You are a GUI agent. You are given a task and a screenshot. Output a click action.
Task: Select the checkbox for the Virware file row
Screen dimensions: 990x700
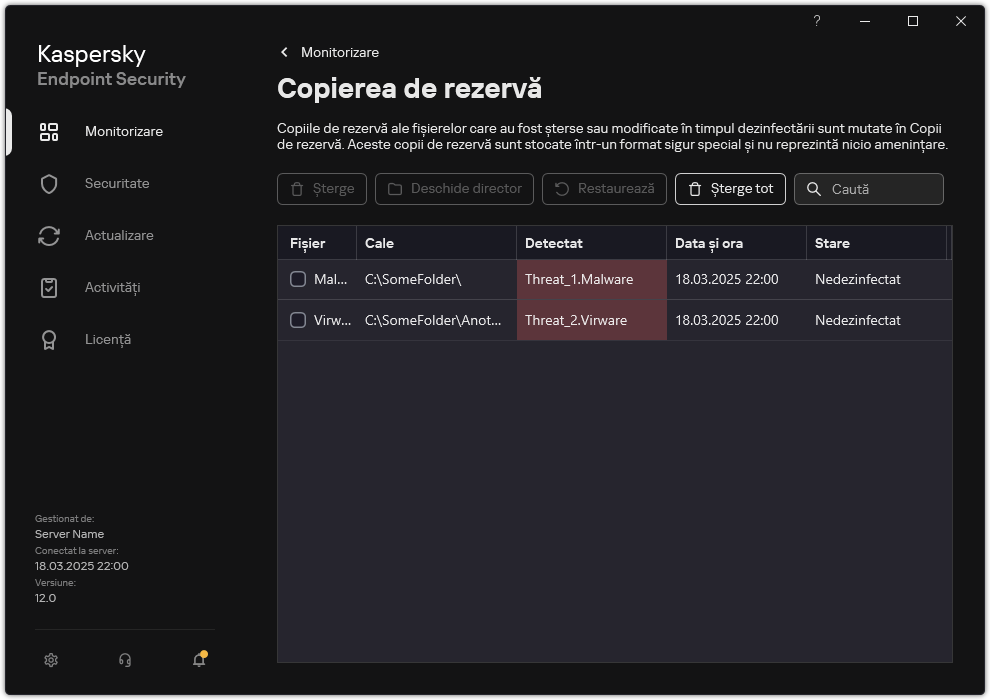click(298, 321)
